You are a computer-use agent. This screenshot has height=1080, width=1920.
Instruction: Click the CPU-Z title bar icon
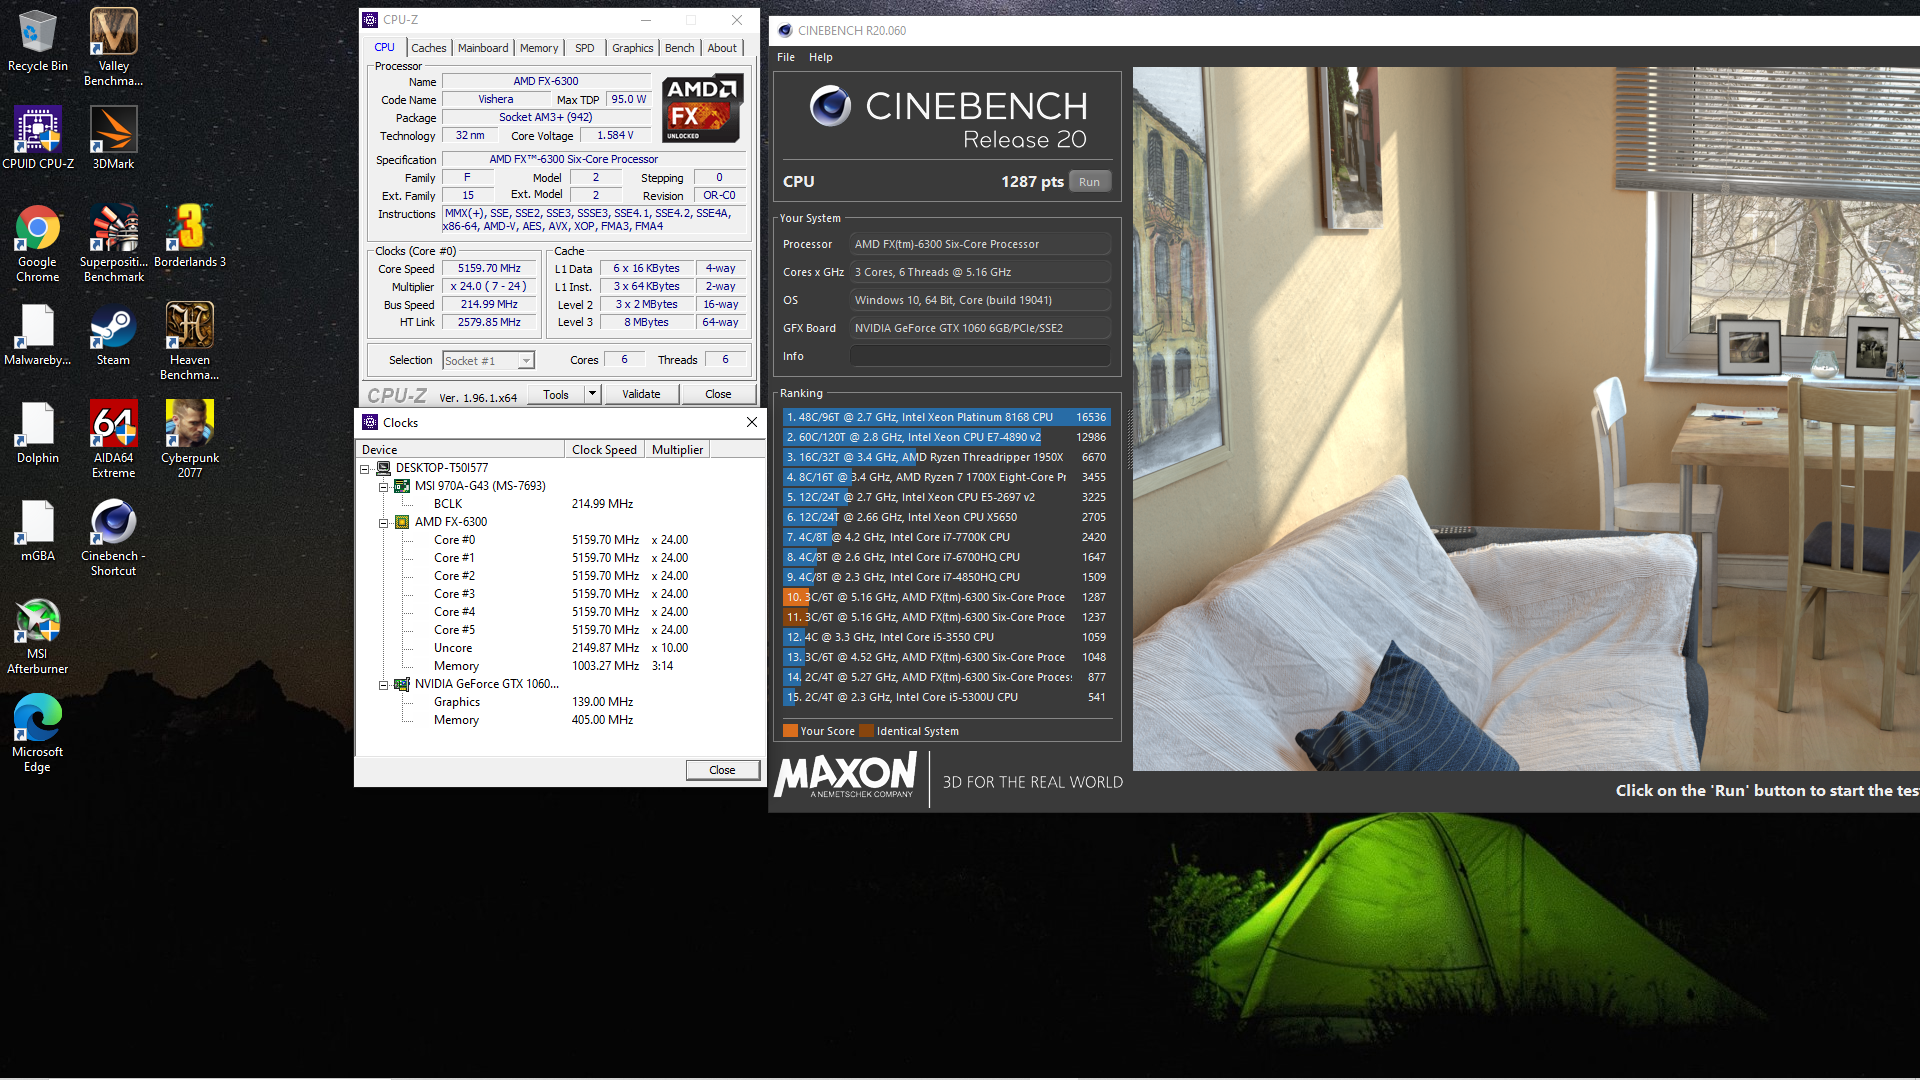[370, 19]
